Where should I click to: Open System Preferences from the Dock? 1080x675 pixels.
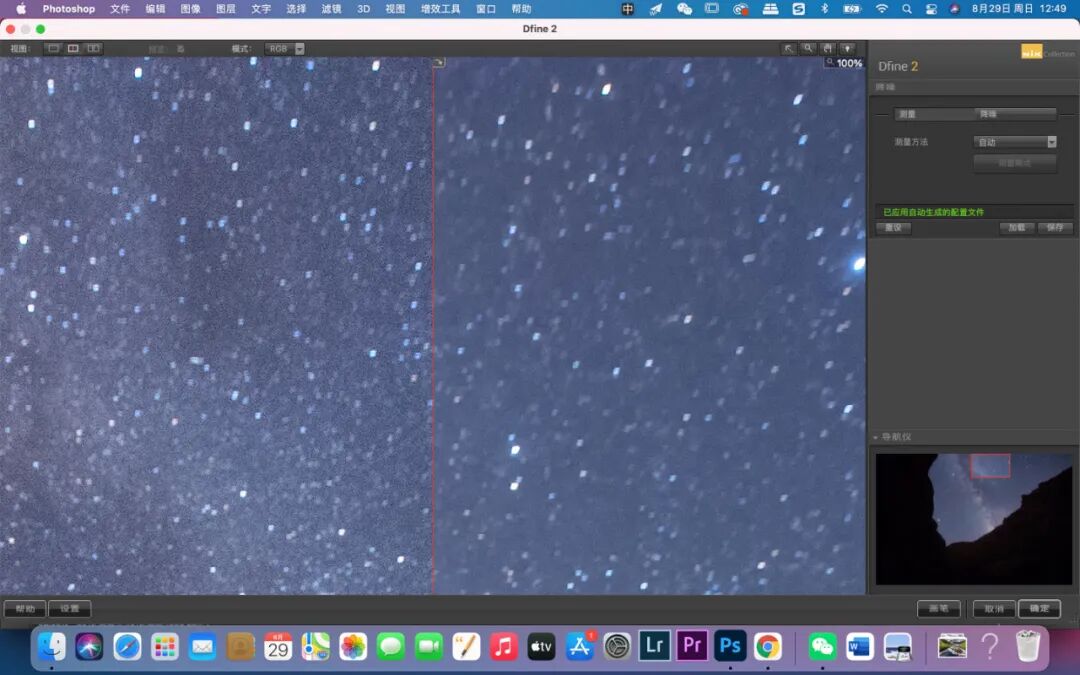(617, 646)
